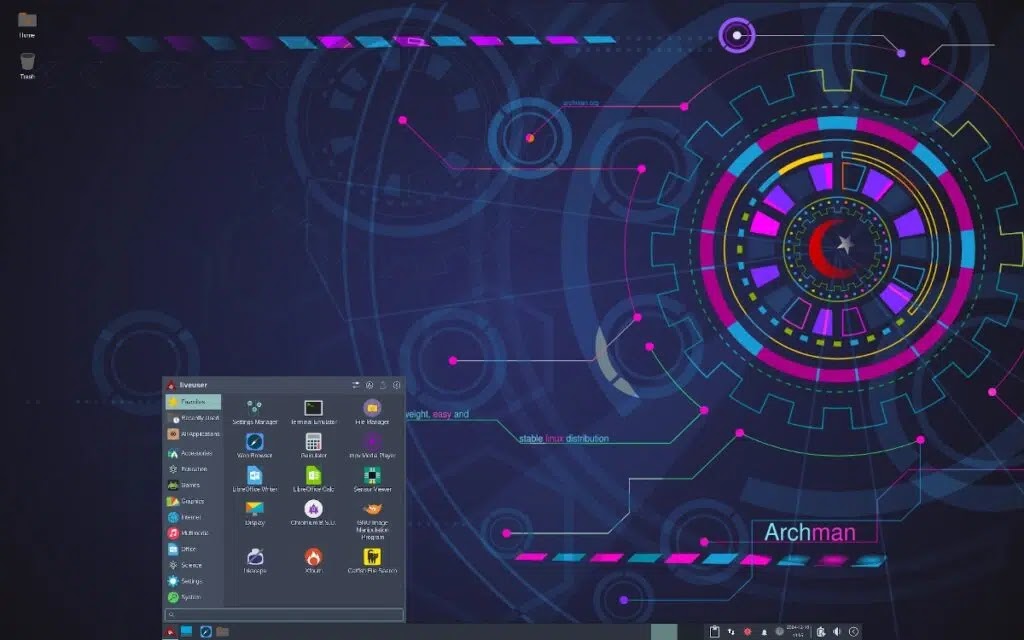Open the clipboard manager in the system tray
1024x640 pixels.
click(714, 632)
